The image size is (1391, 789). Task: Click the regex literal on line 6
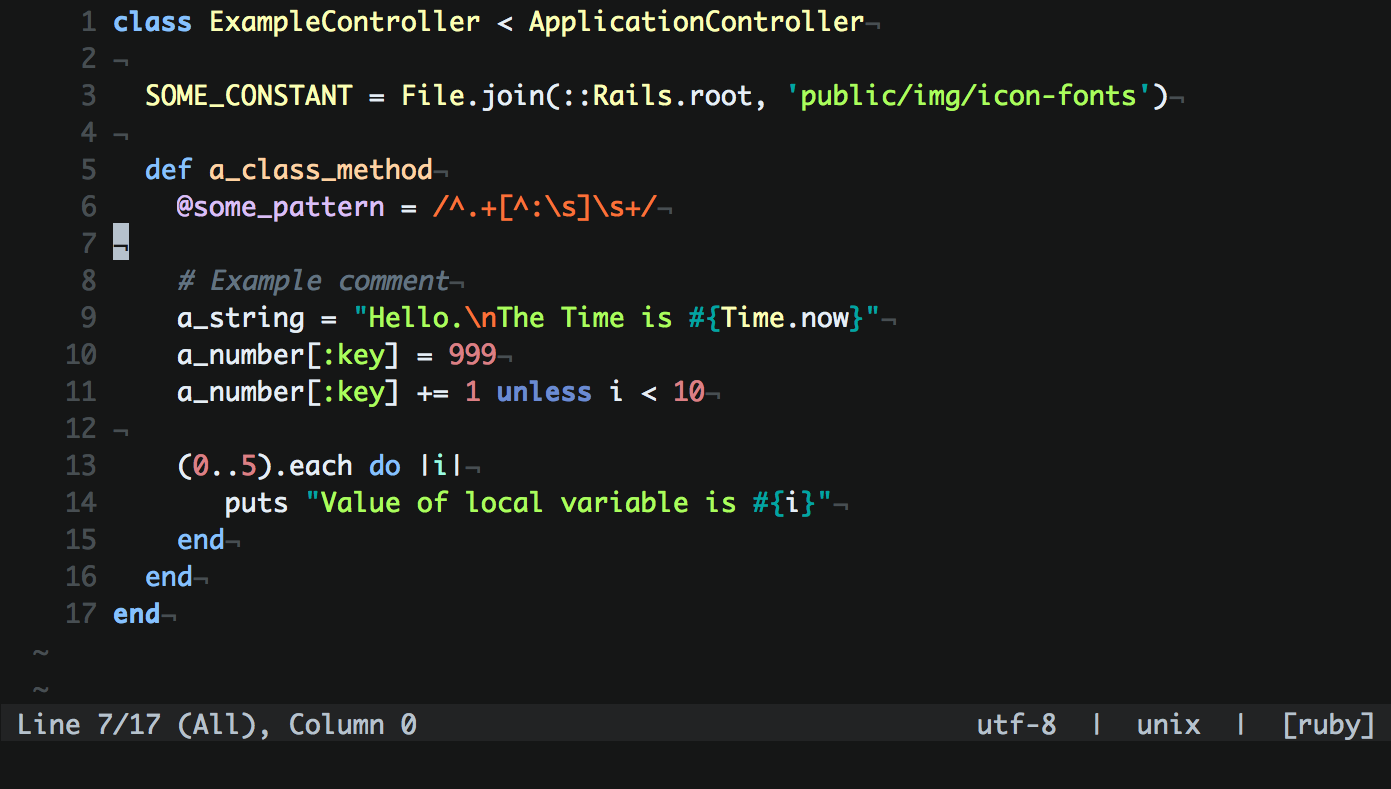pyautogui.click(x=545, y=207)
